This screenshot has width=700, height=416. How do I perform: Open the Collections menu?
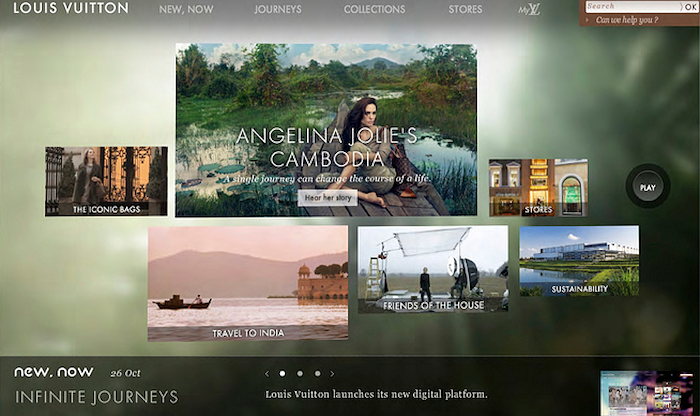375,9
